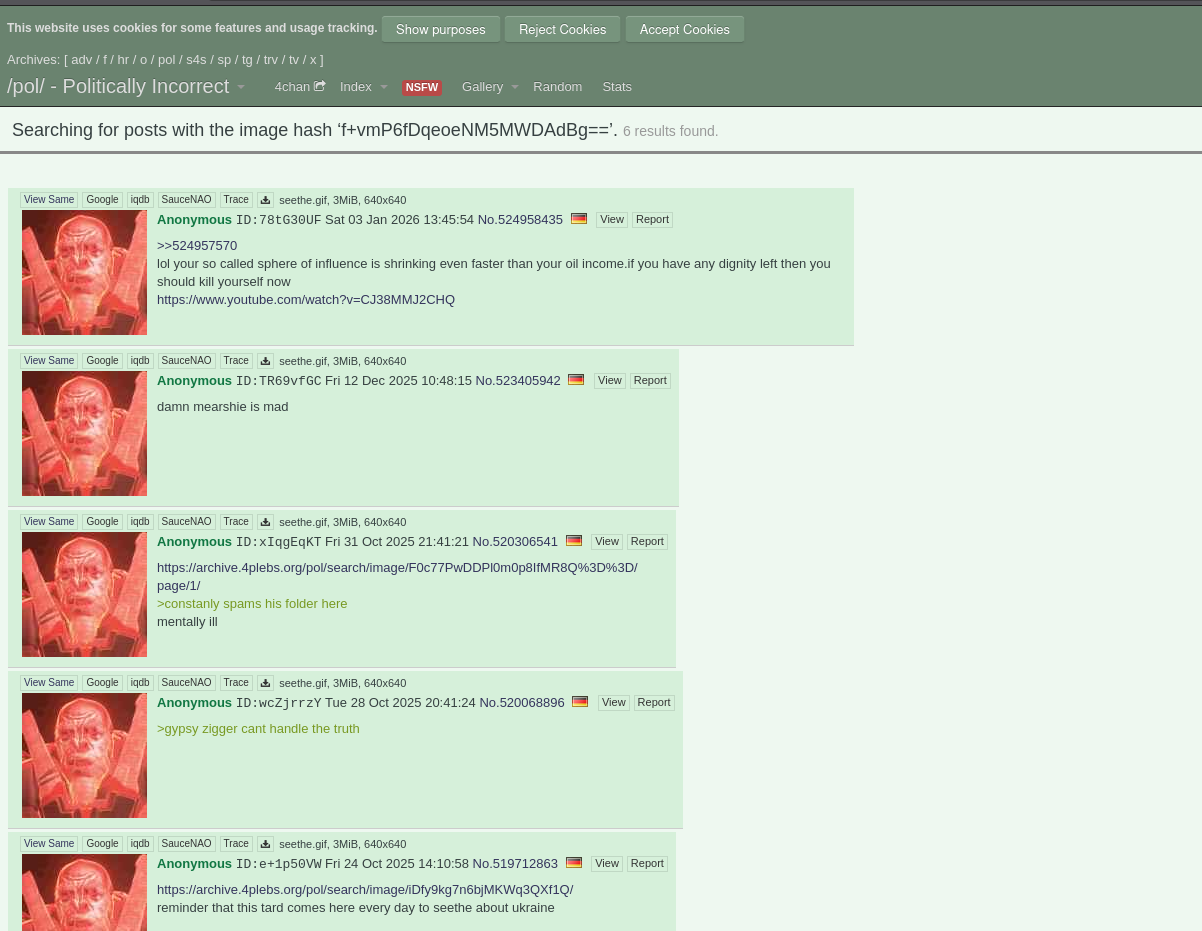Click Show purposes cookie button
This screenshot has height=931, width=1202.
pos(441,29)
